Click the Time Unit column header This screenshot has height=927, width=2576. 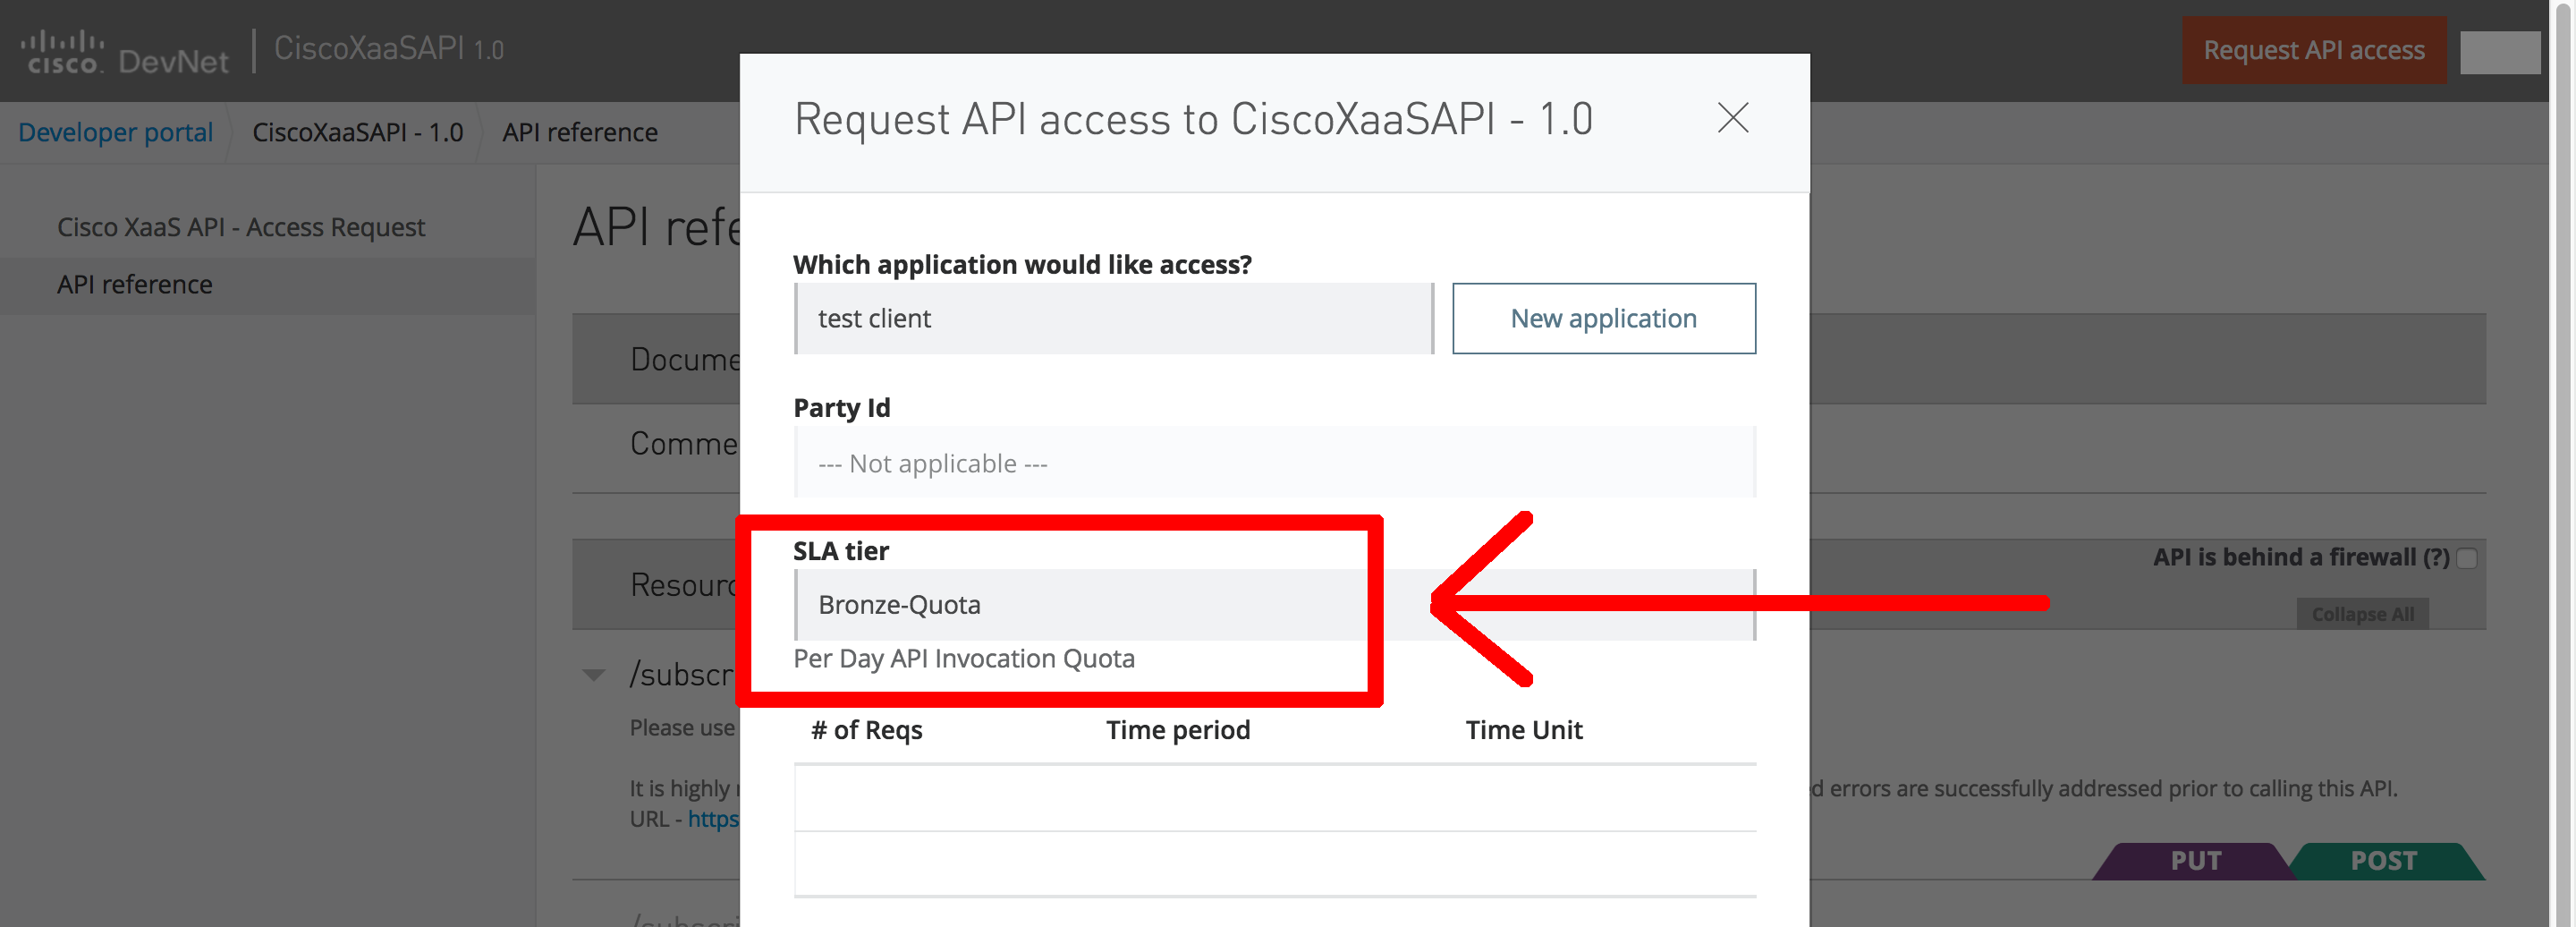coord(1523,730)
